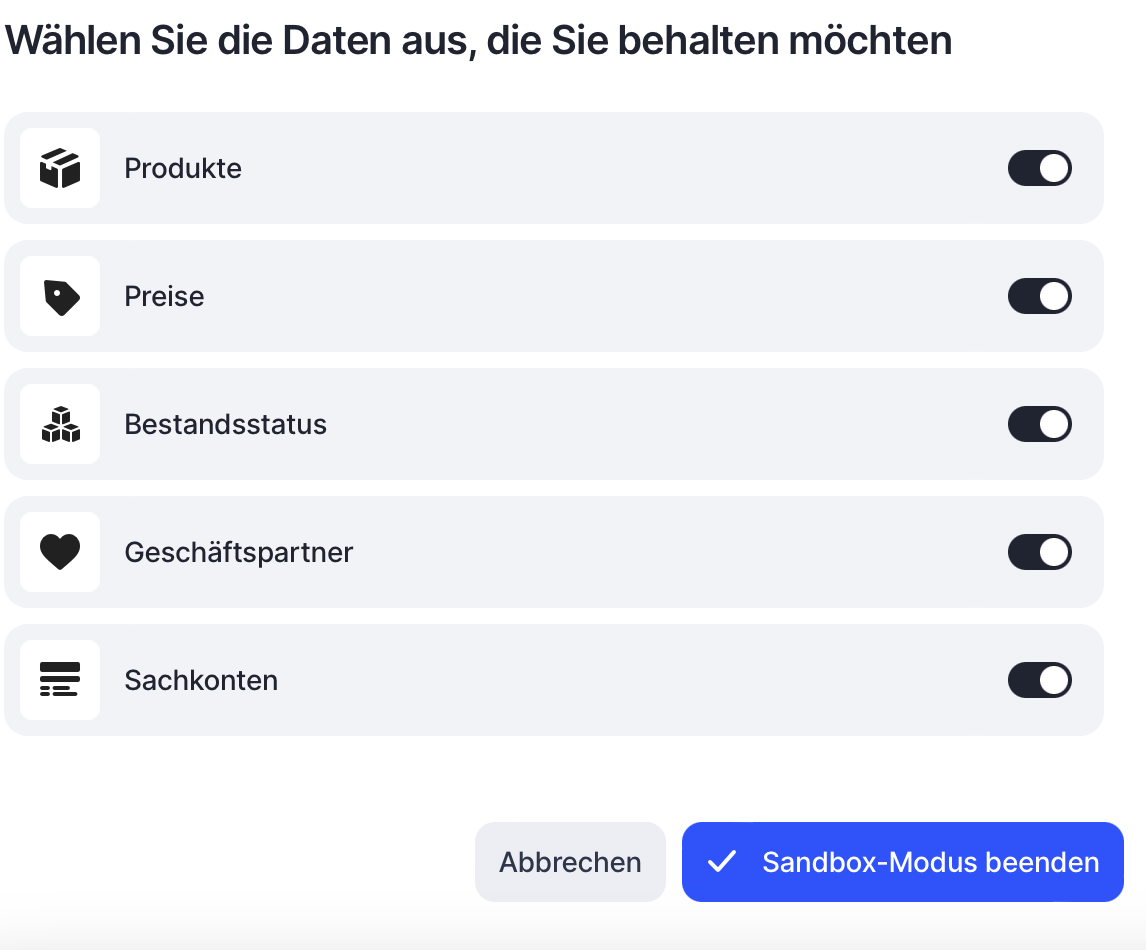Click the Sachkonten ledger lines icon
The width and height of the screenshot is (1146, 950).
(x=60, y=680)
